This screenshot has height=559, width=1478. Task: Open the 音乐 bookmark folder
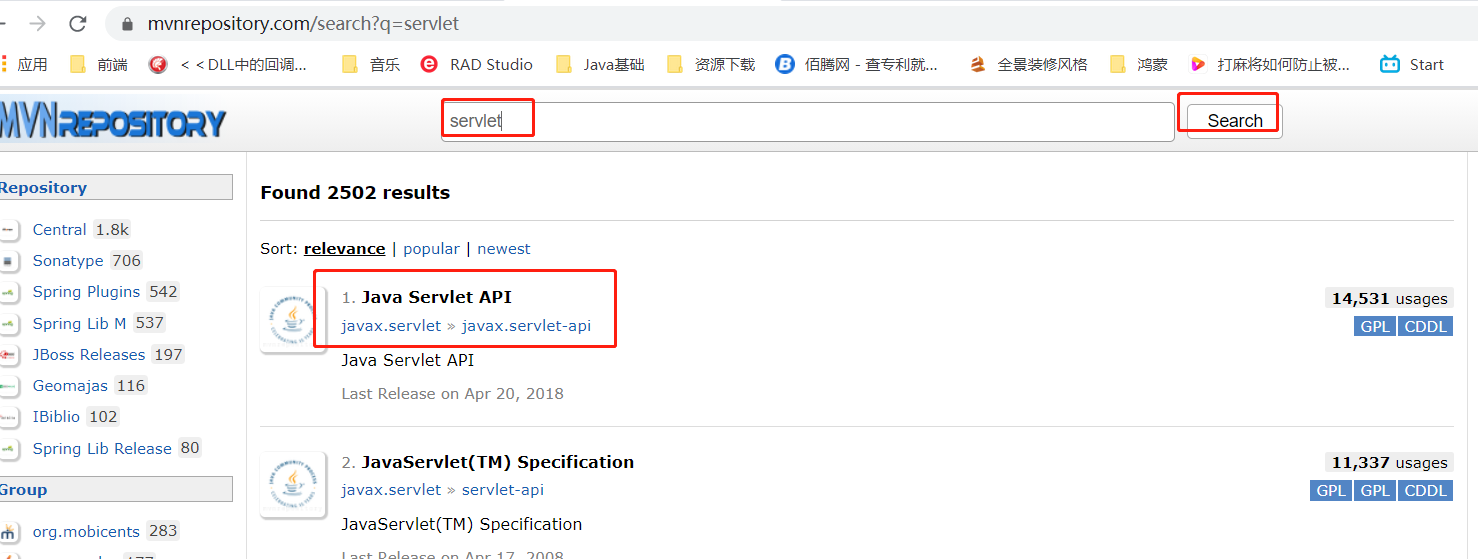(x=371, y=64)
